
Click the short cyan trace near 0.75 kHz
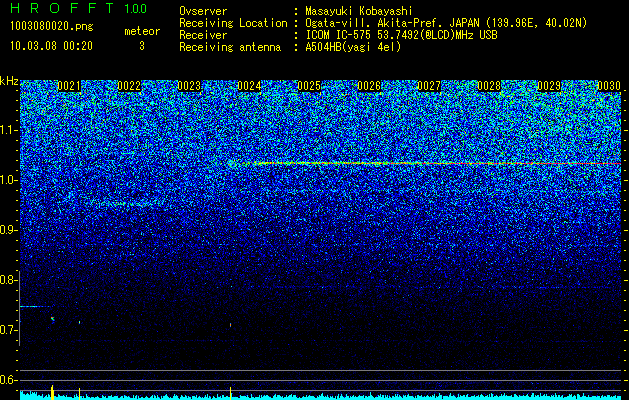point(35,307)
